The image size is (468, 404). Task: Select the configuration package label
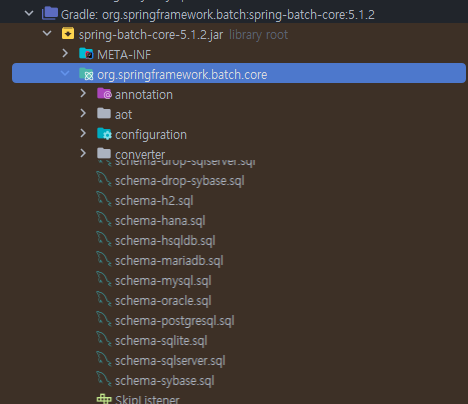151,135
